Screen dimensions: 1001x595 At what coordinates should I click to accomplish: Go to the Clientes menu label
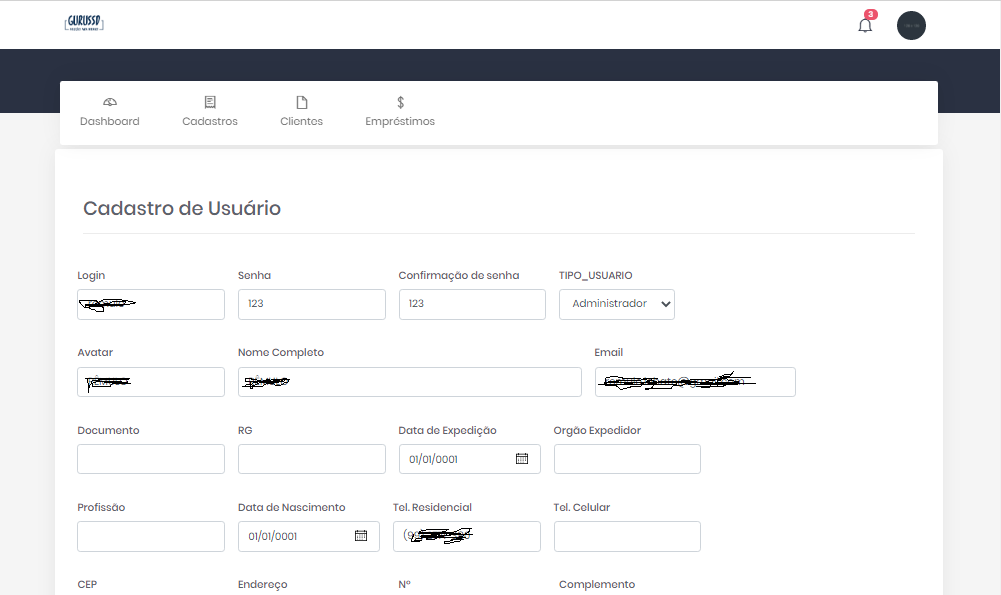(x=301, y=121)
